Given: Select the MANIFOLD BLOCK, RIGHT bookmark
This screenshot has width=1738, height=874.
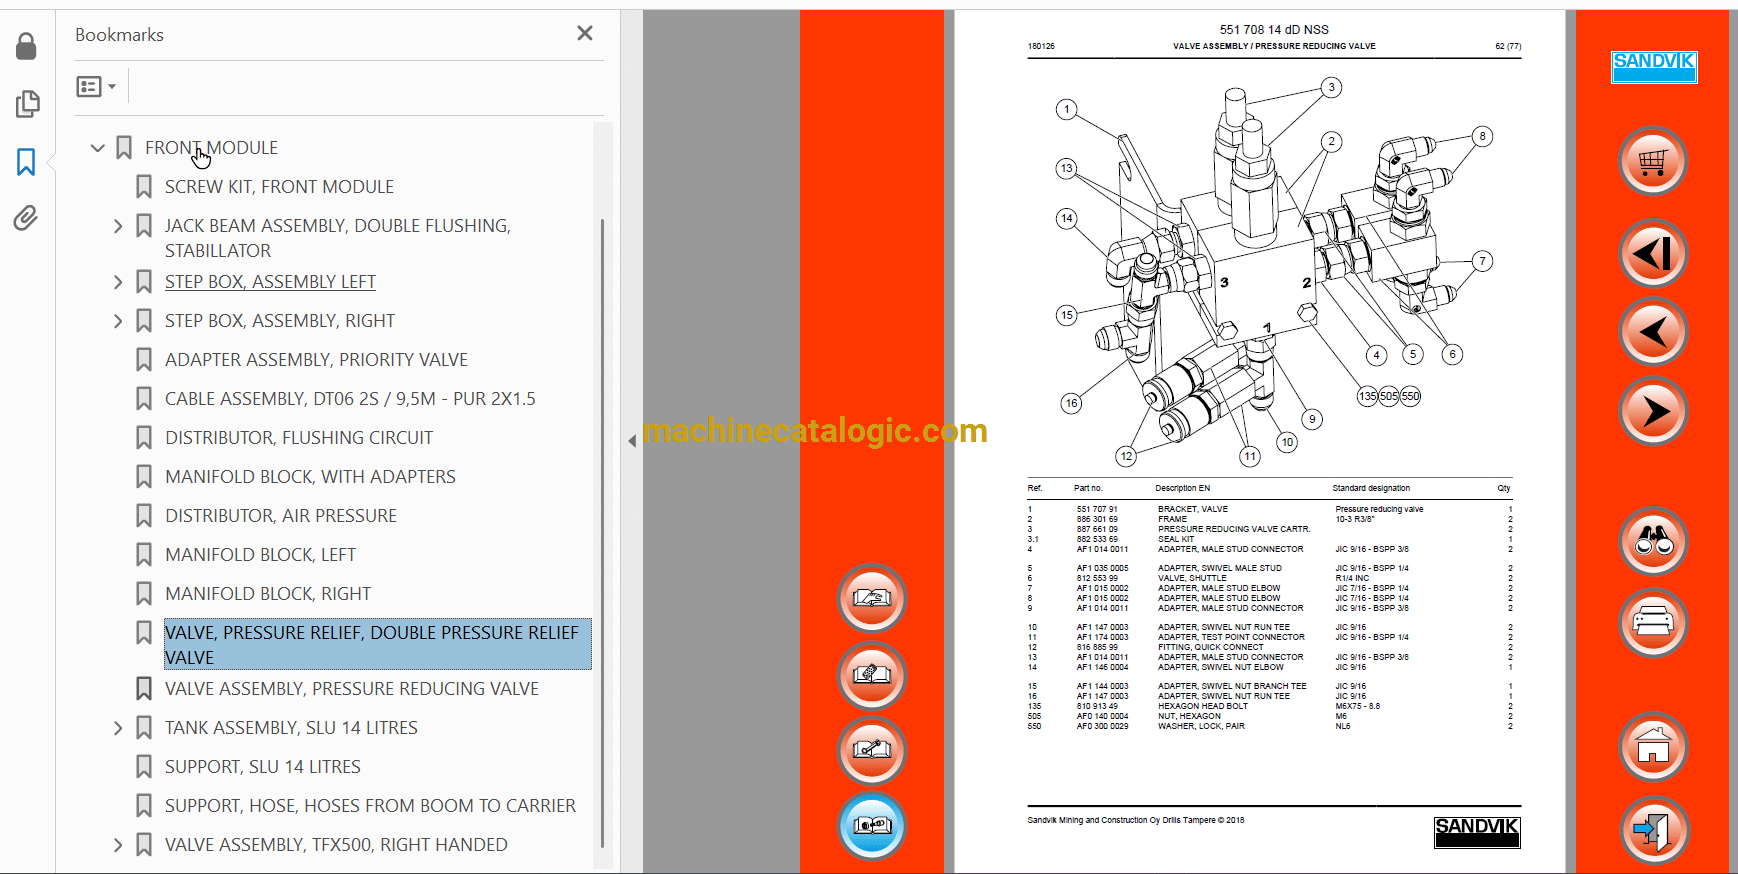Looking at the screenshot, I should pos(268,594).
